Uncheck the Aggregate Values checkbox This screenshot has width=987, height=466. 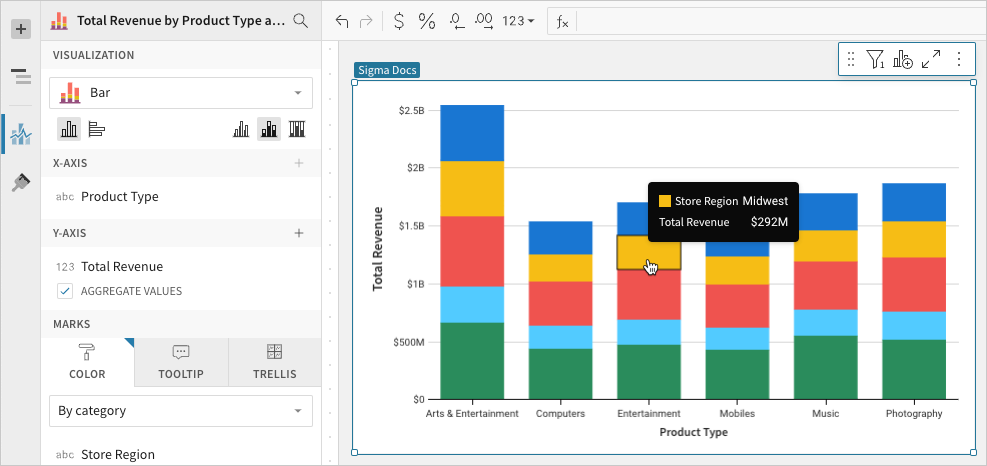tap(65, 291)
